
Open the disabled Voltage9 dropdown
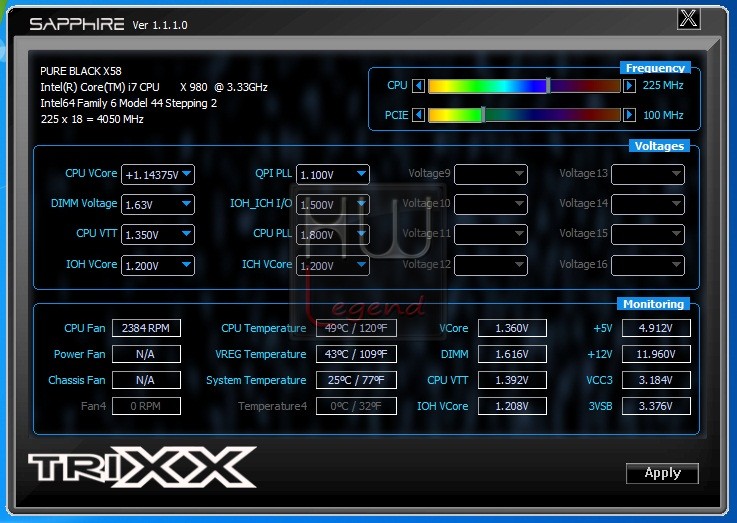point(491,174)
